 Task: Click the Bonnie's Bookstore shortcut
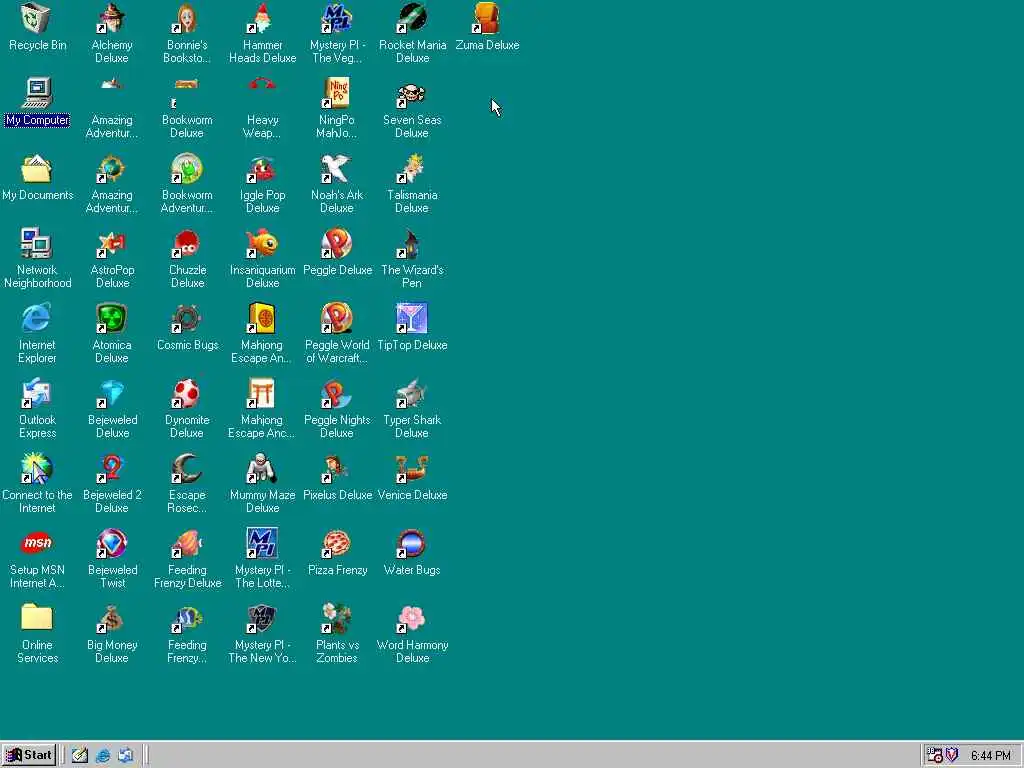(187, 18)
